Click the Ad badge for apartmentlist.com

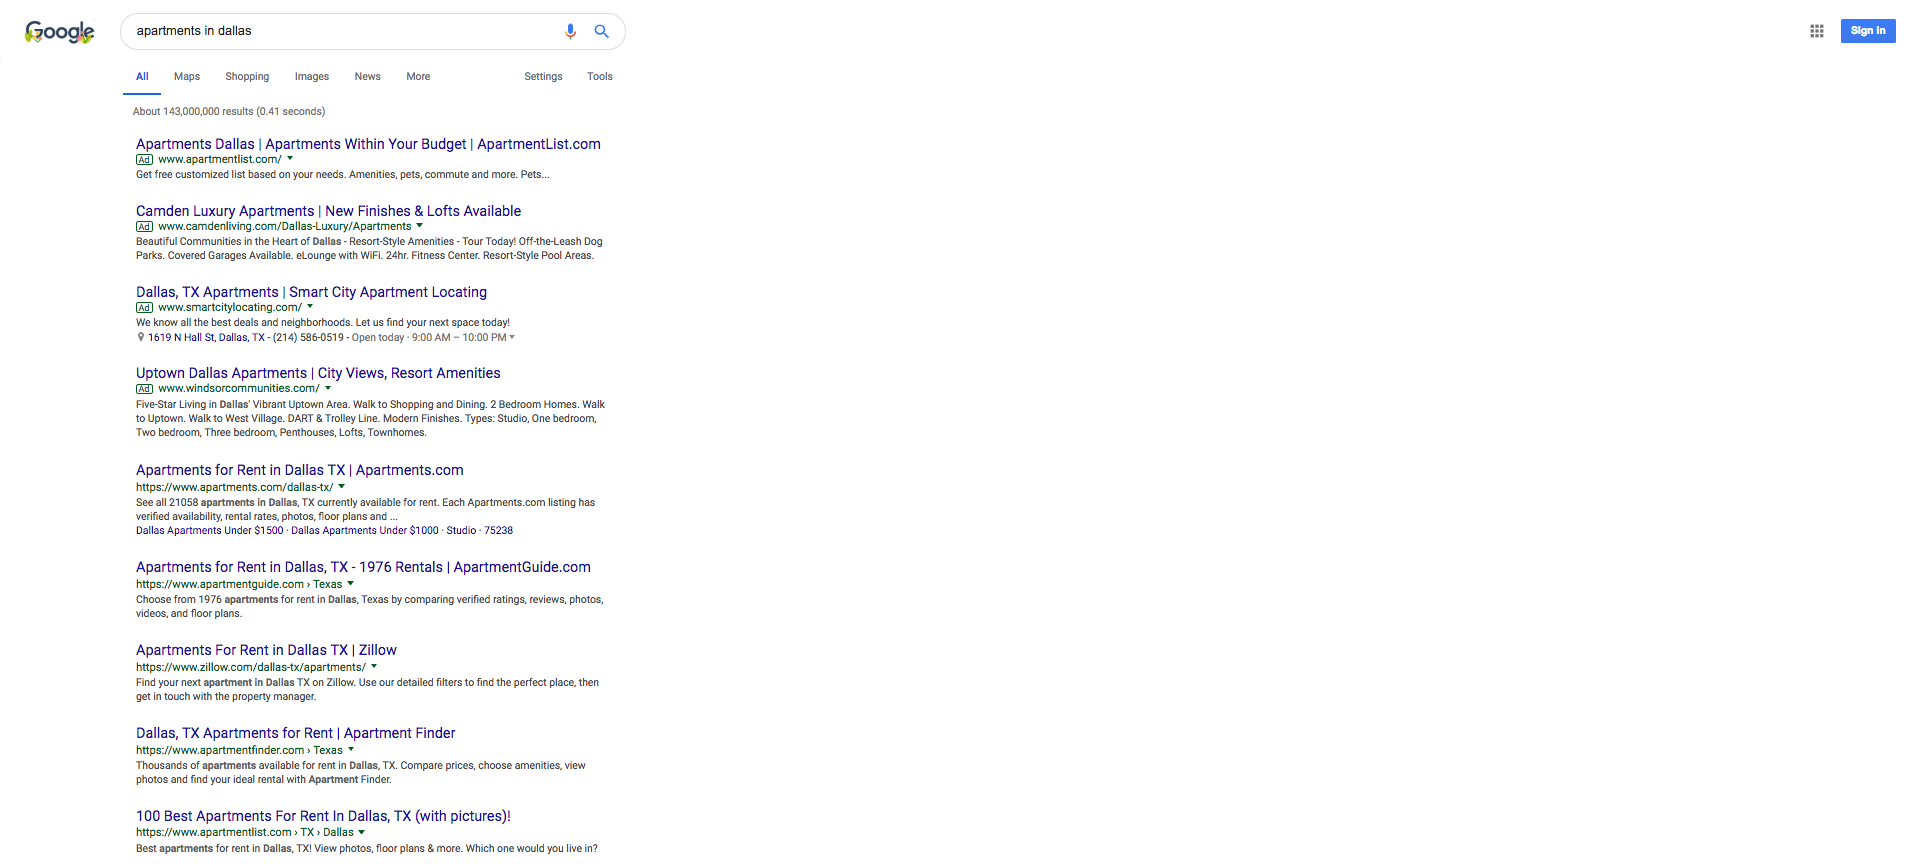click(x=144, y=160)
